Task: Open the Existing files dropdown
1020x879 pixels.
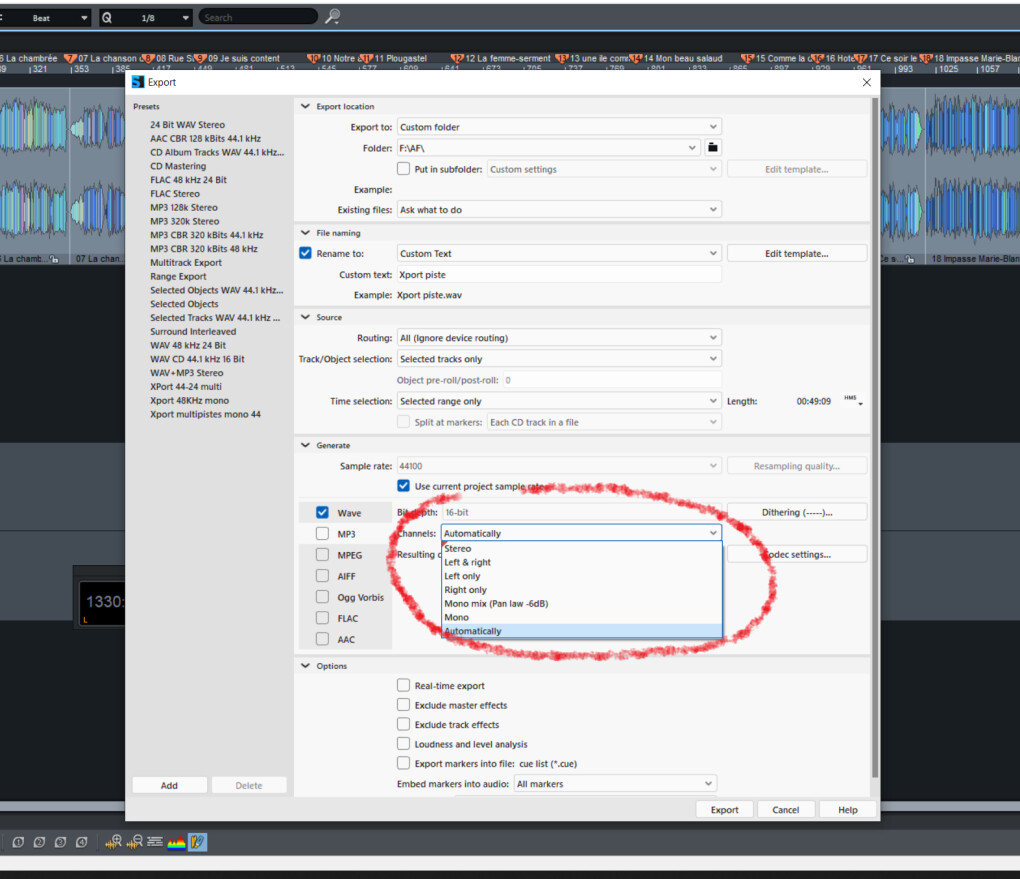Action: pos(559,210)
